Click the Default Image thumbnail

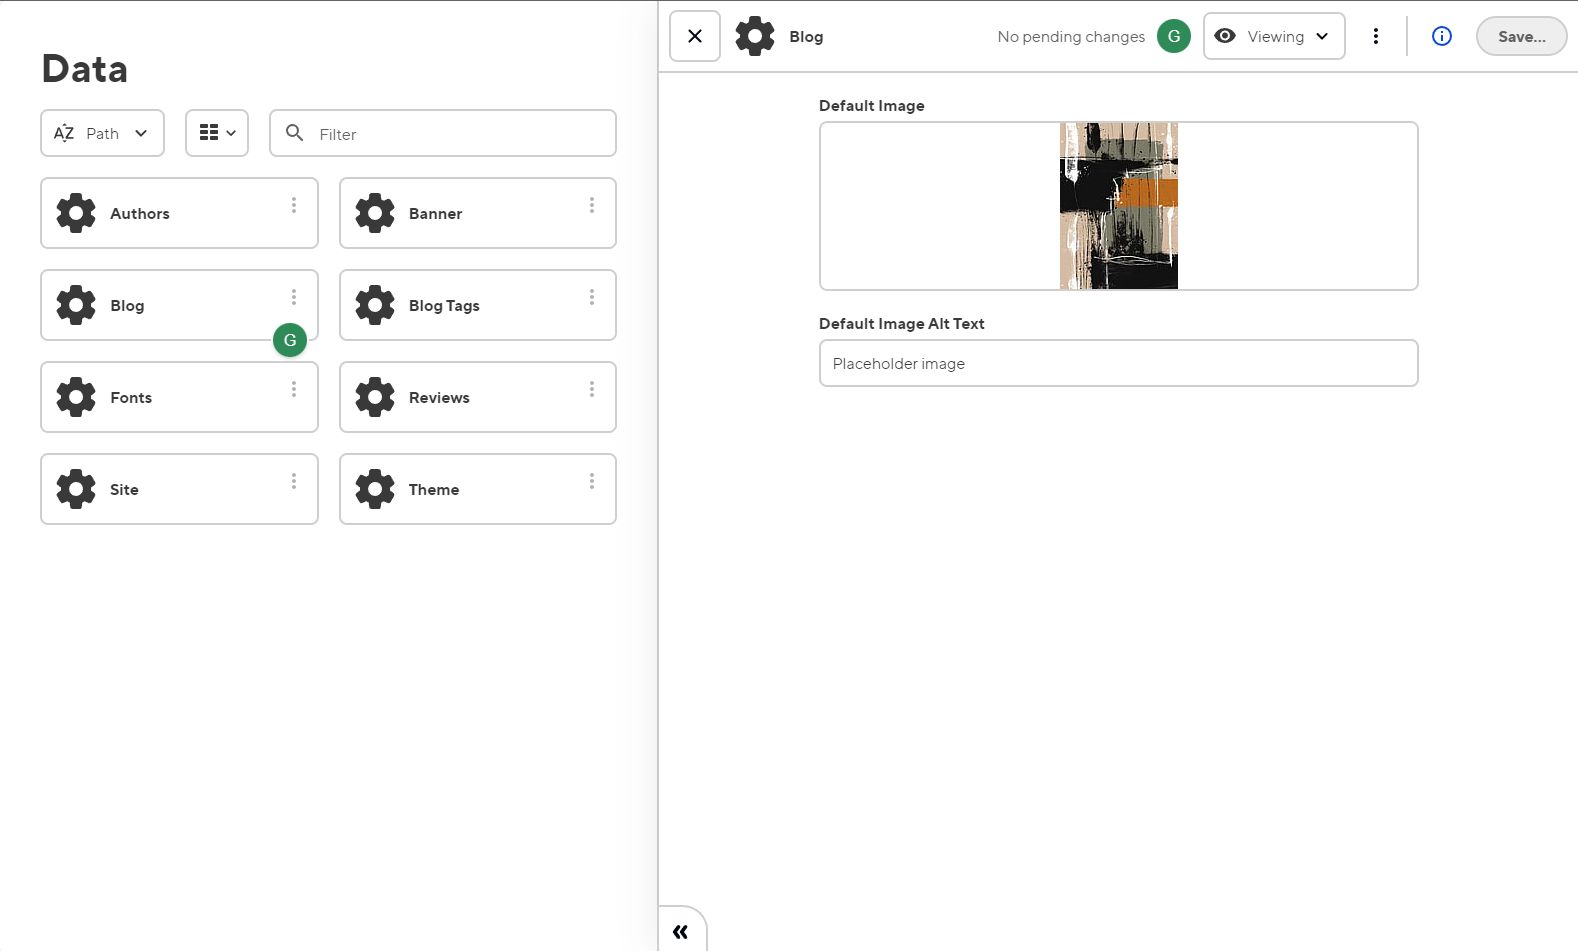click(1118, 206)
